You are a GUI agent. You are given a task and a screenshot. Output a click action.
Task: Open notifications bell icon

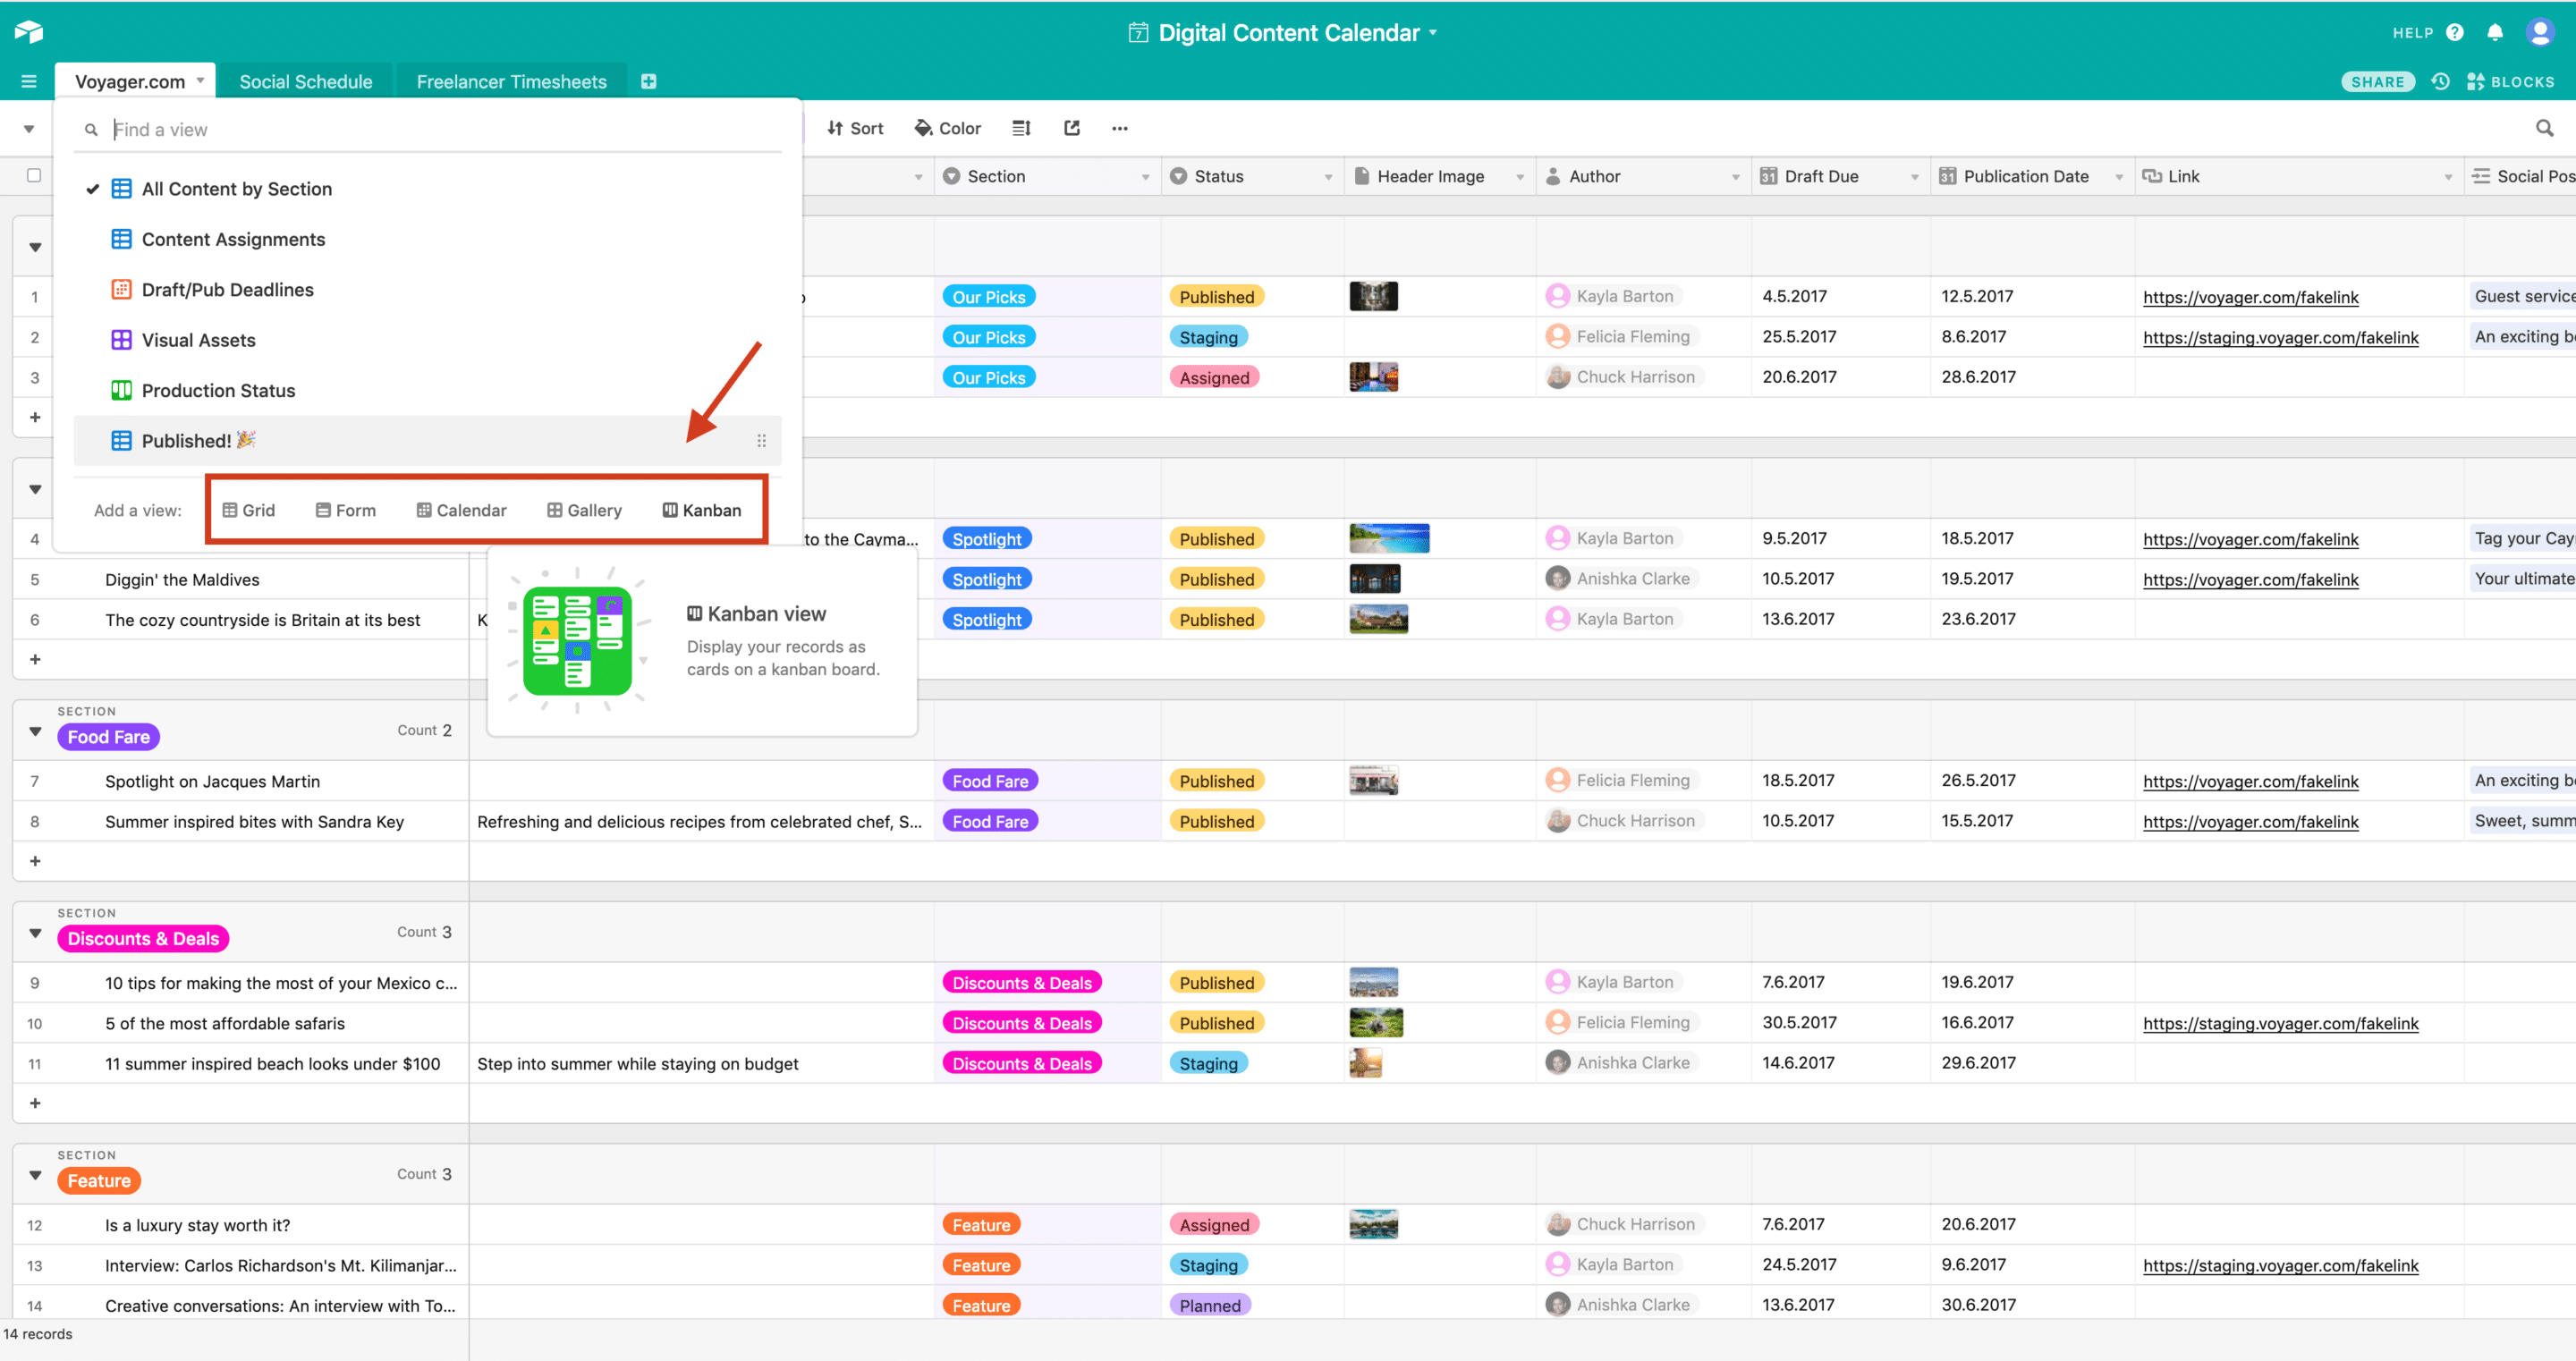[2495, 32]
